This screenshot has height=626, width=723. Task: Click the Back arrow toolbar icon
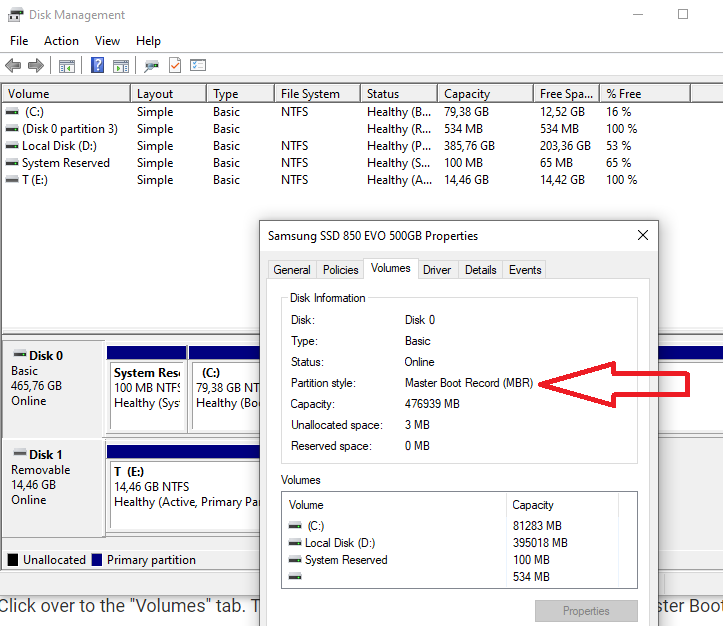(13, 65)
